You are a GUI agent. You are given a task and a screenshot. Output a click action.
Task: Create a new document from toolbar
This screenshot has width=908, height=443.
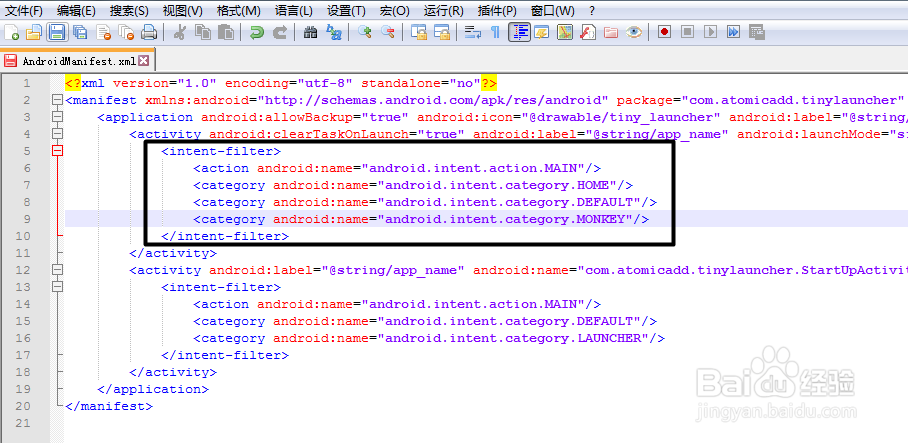pos(12,32)
